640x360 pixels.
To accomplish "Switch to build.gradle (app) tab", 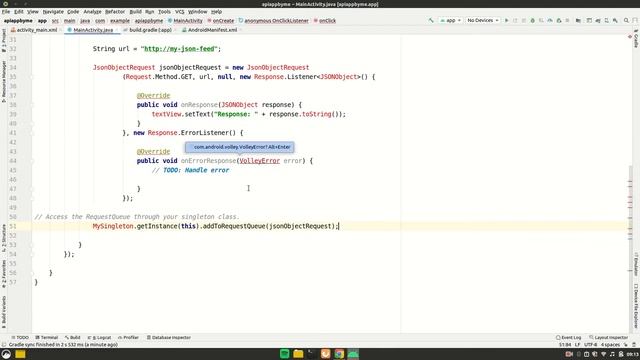I will click(x=149, y=30).
